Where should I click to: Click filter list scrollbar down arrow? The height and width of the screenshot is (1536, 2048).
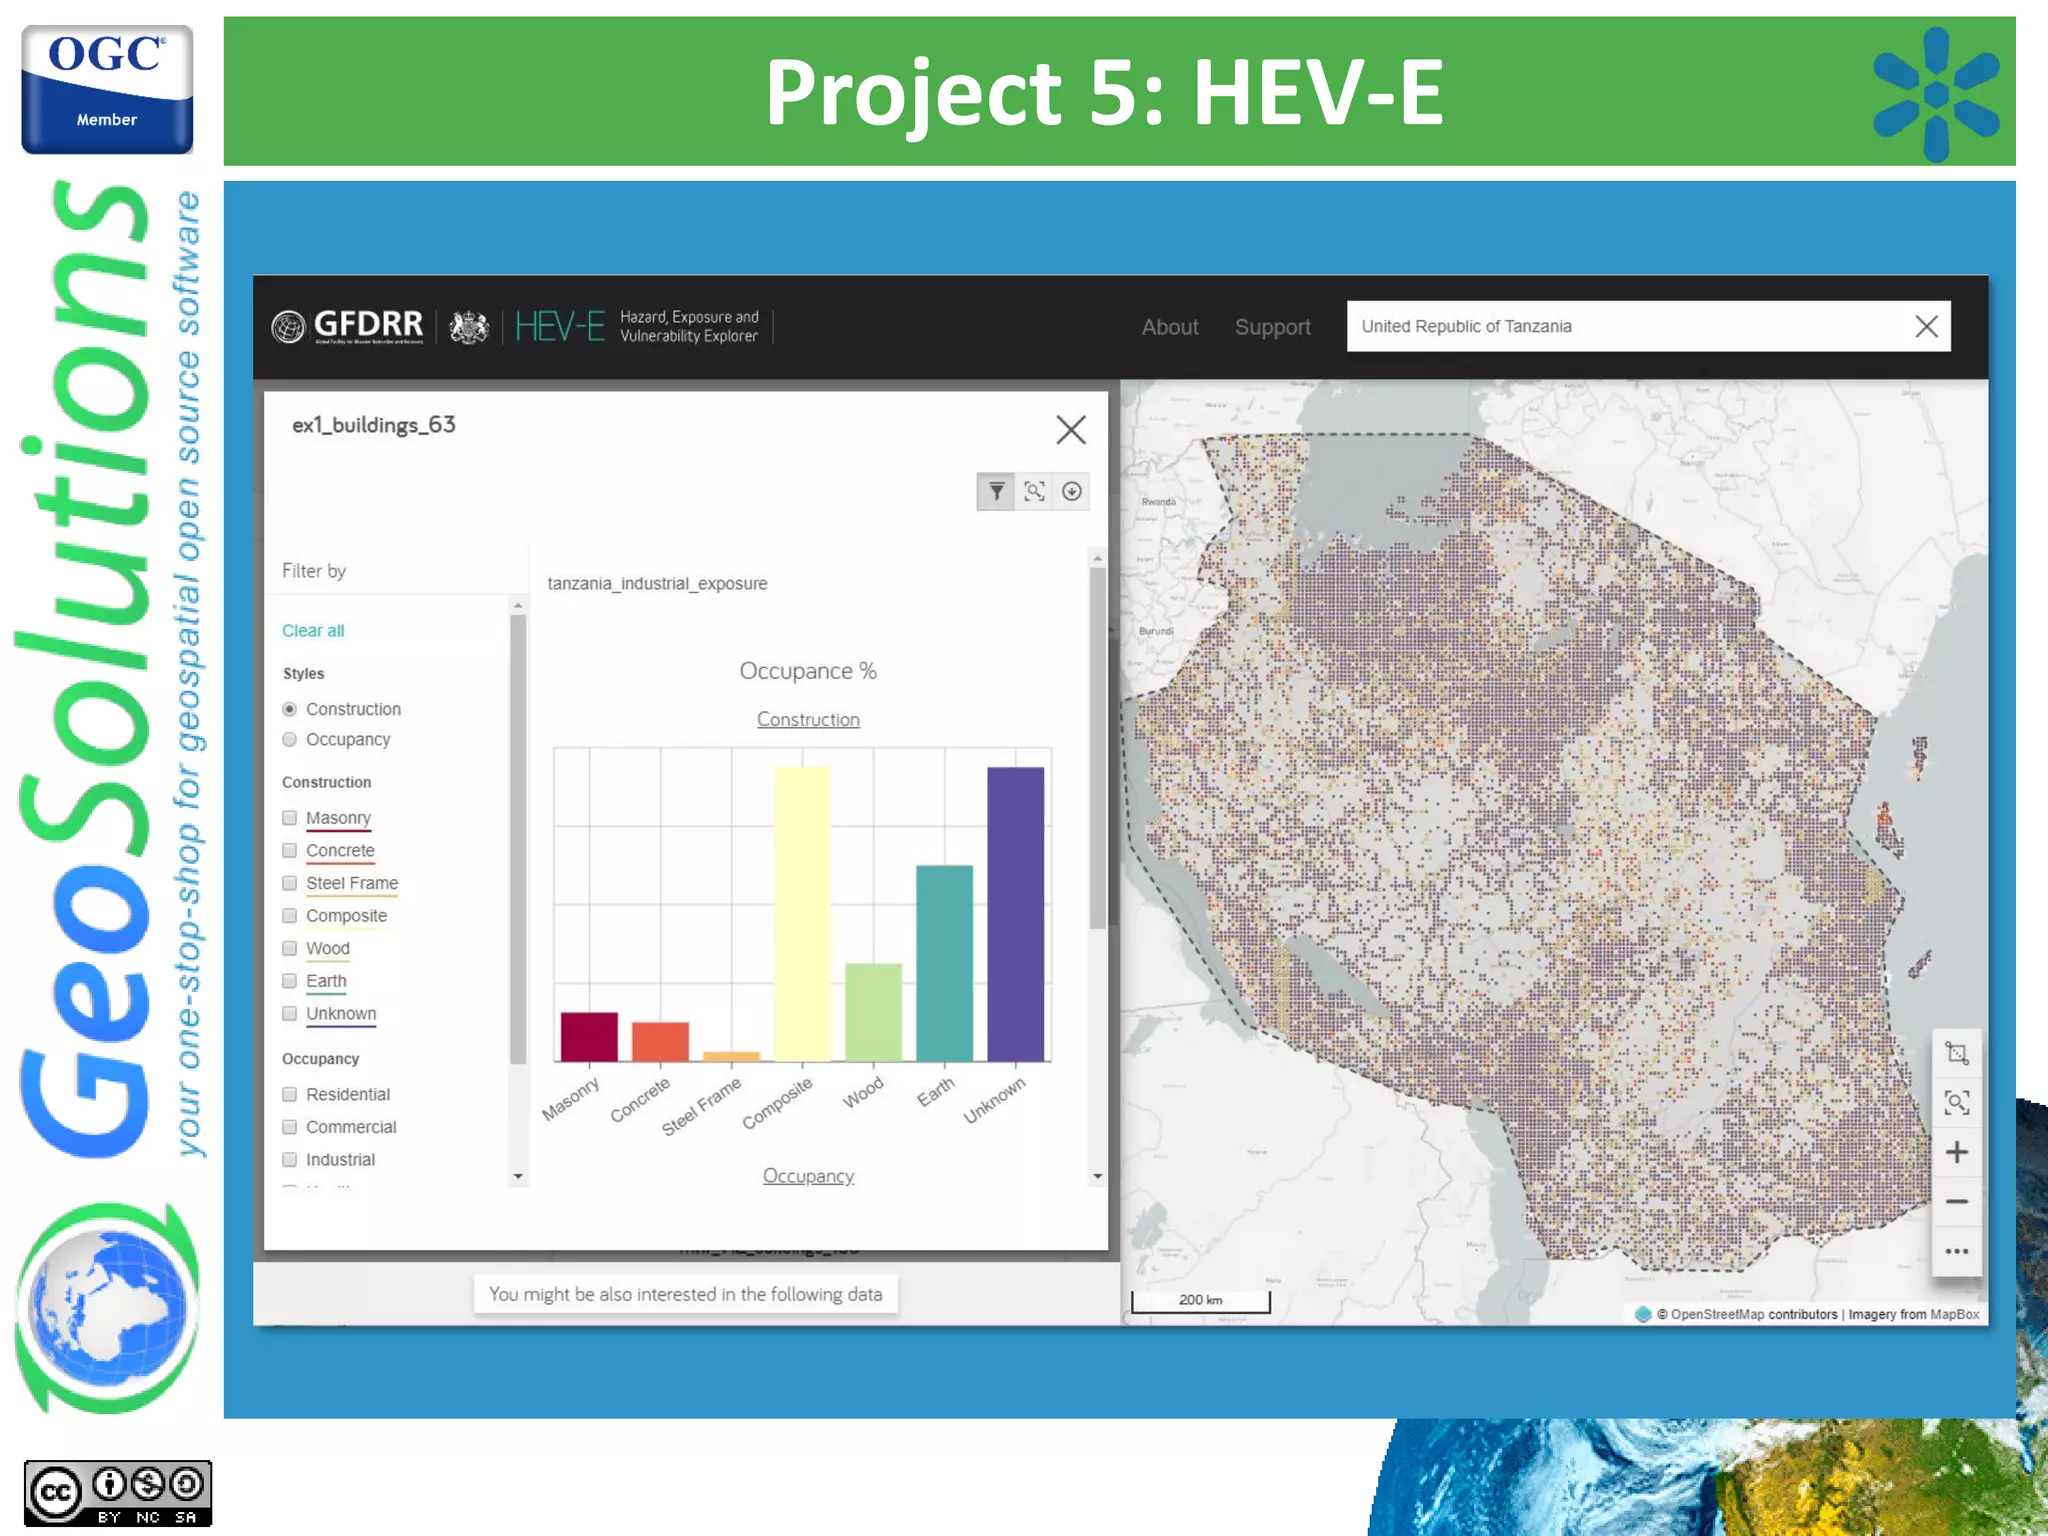518,1177
